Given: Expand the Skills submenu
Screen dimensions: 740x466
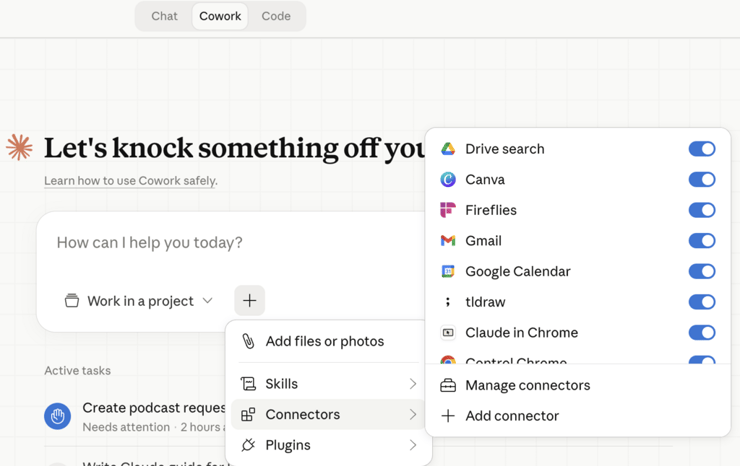Looking at the screenshot, I should tap(328, 384).
